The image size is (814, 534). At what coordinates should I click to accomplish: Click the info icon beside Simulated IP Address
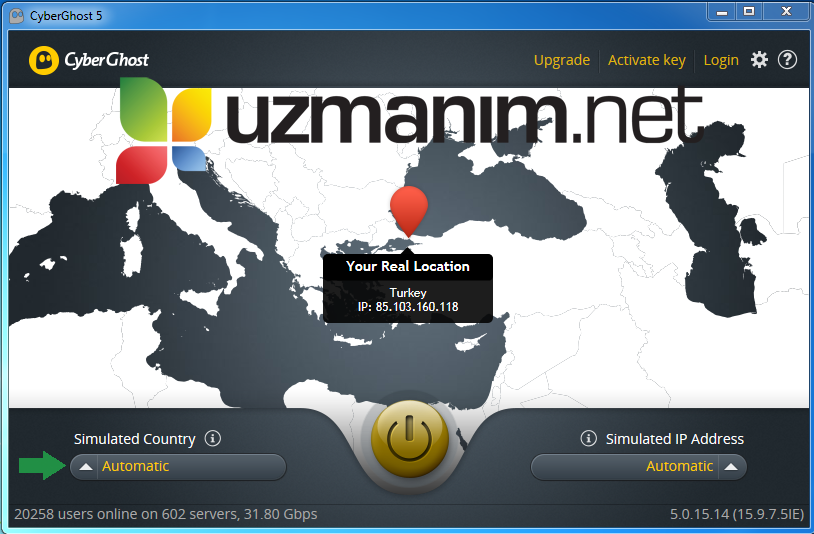(x=588, y=438)
